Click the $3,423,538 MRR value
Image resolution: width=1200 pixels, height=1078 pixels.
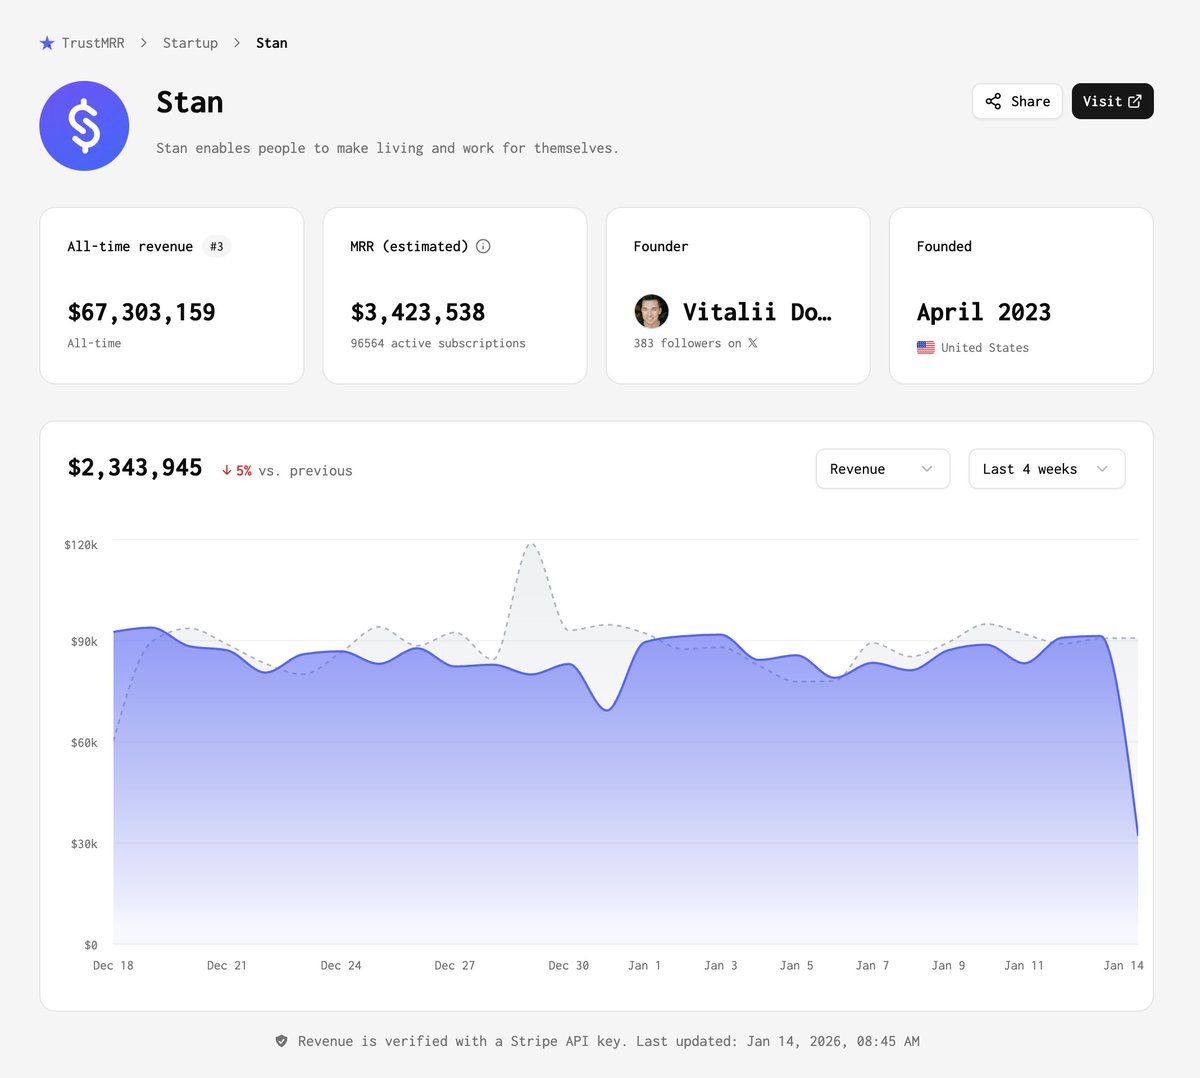pos(418,312)
